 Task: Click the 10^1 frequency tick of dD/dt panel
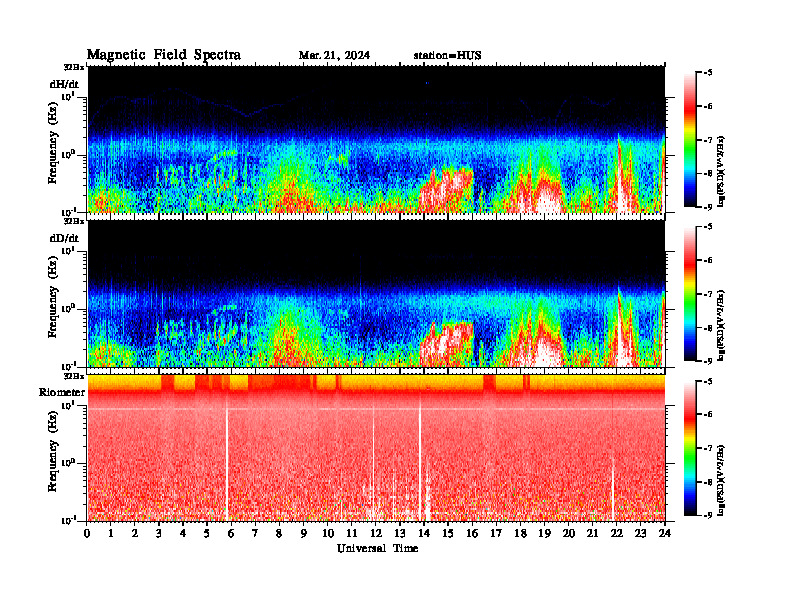click(x=67, y=251)
